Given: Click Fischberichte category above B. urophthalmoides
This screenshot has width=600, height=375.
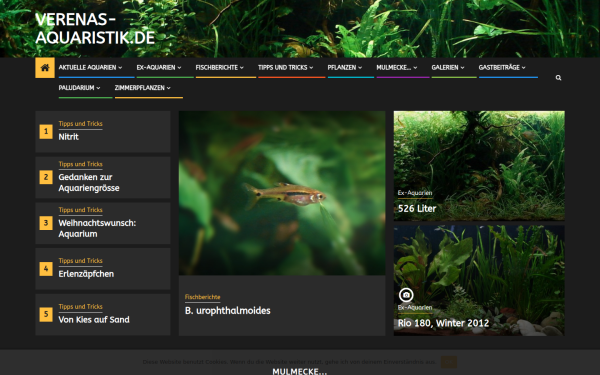Looking at the screenshot, I should click(202, 297).
